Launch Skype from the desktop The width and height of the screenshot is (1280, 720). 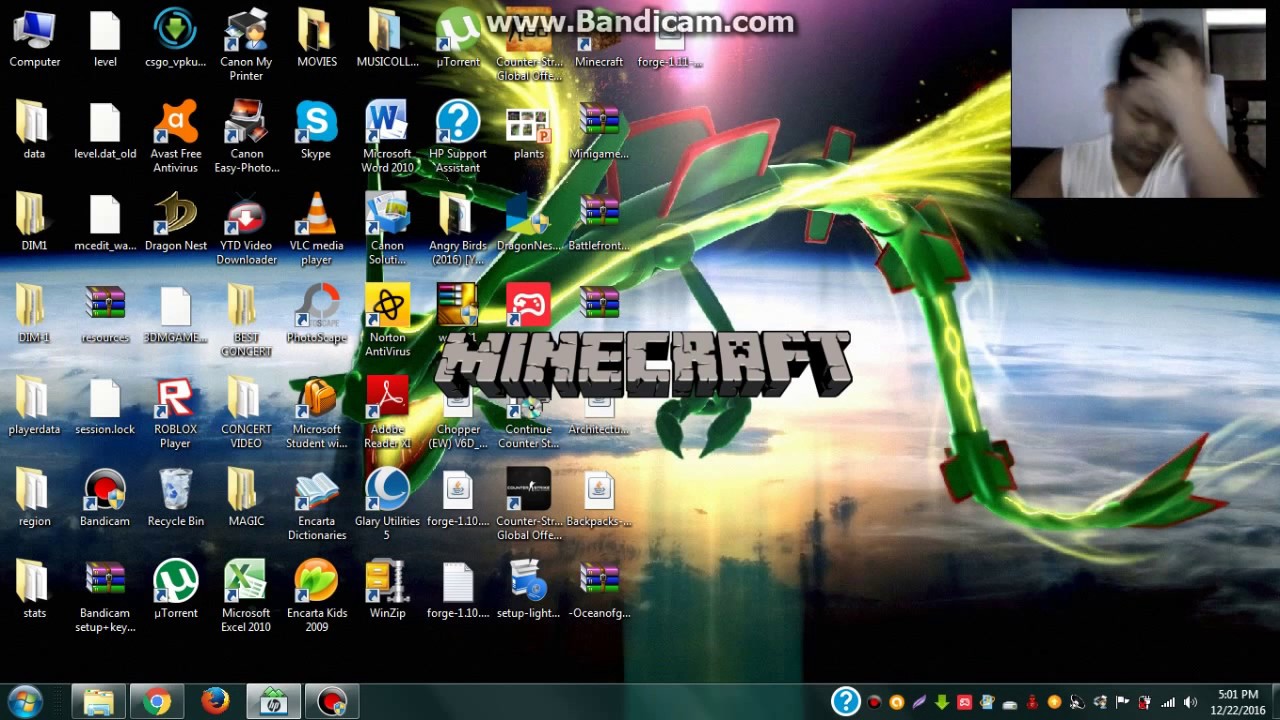pos(316,130)
